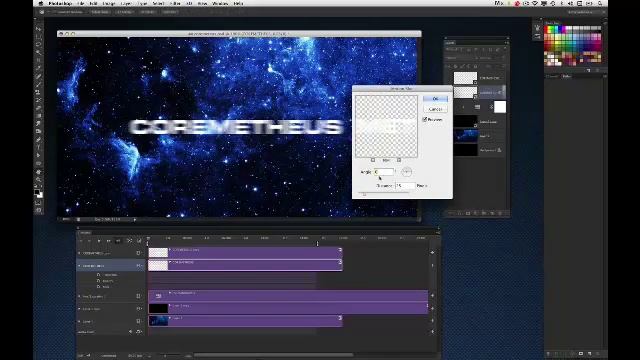Open the Layer menu

click(x=126, y=3)
